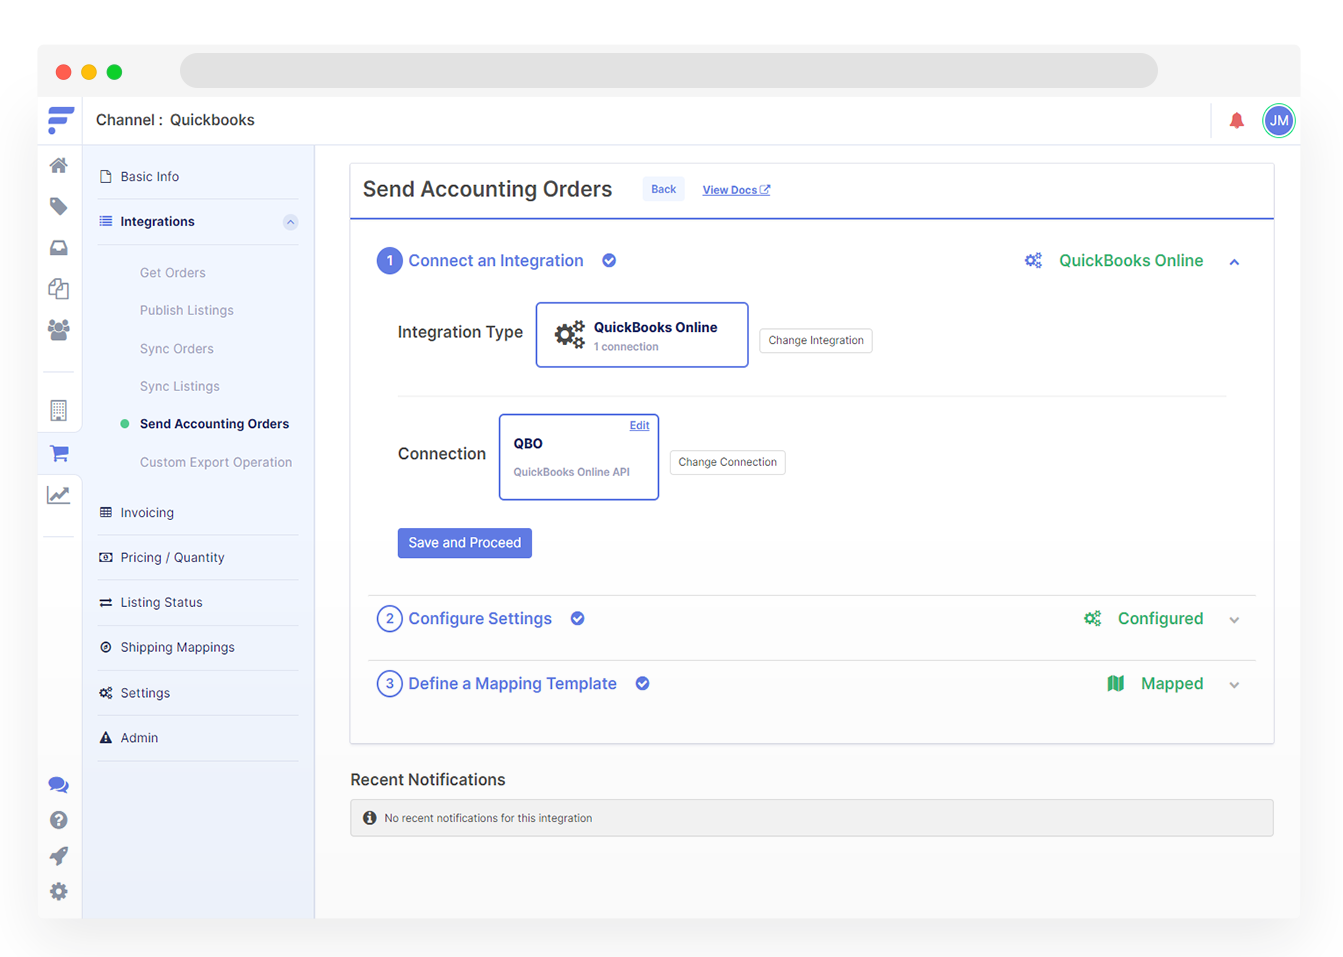Select the QBO connection card

[579, 457]
